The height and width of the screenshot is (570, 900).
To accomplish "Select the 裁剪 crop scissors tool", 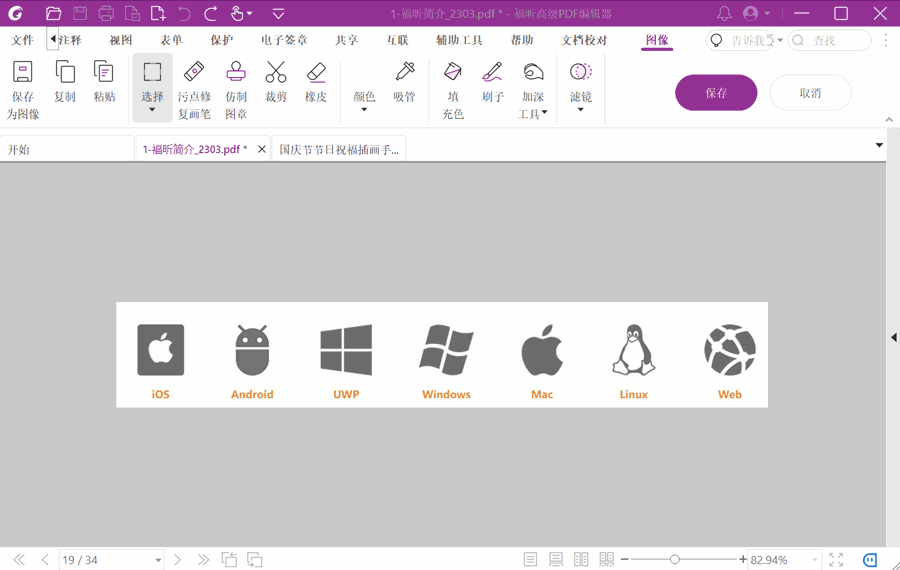I will (x=276, y=81).
